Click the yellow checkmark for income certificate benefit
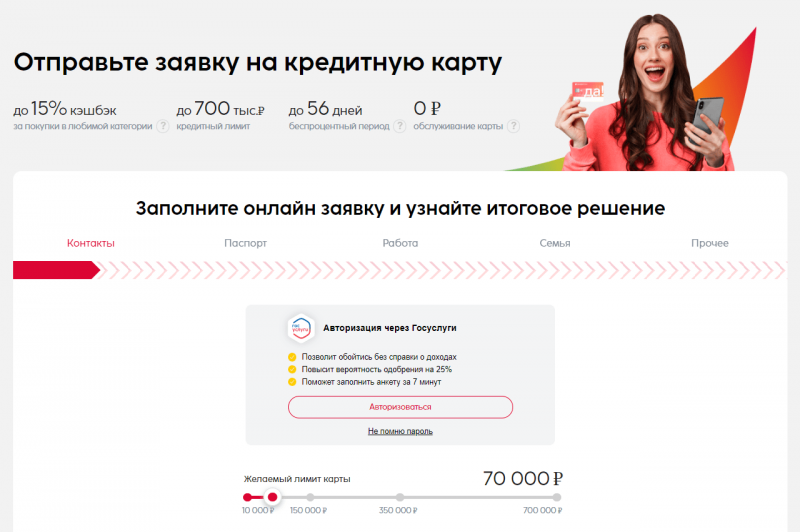The height and width of the screenshot is (532, 800). pyautogui.click(x=292, y=357)
